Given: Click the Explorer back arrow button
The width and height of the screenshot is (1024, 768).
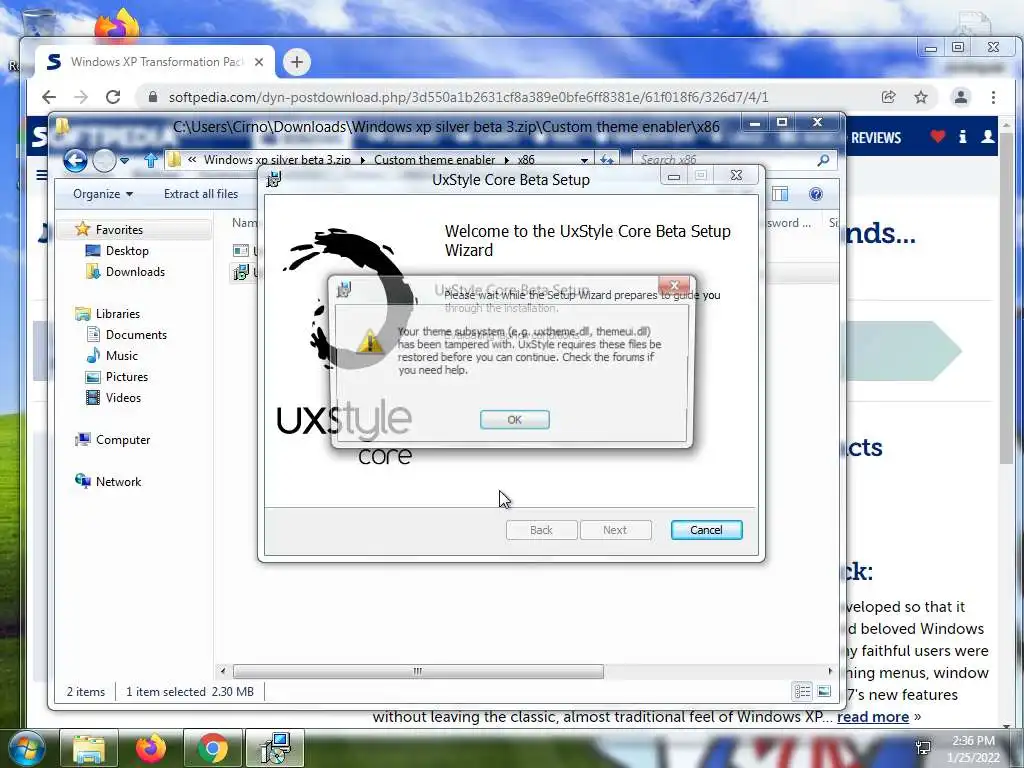Looking at the screenshot, I should point(75,160).
